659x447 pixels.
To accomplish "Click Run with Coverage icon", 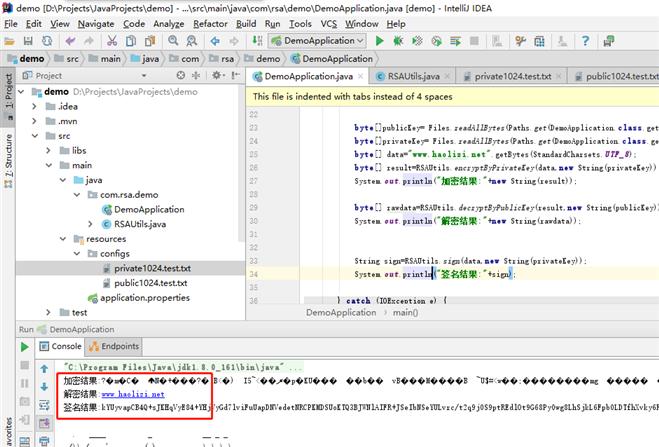I will tap(417, 41).
